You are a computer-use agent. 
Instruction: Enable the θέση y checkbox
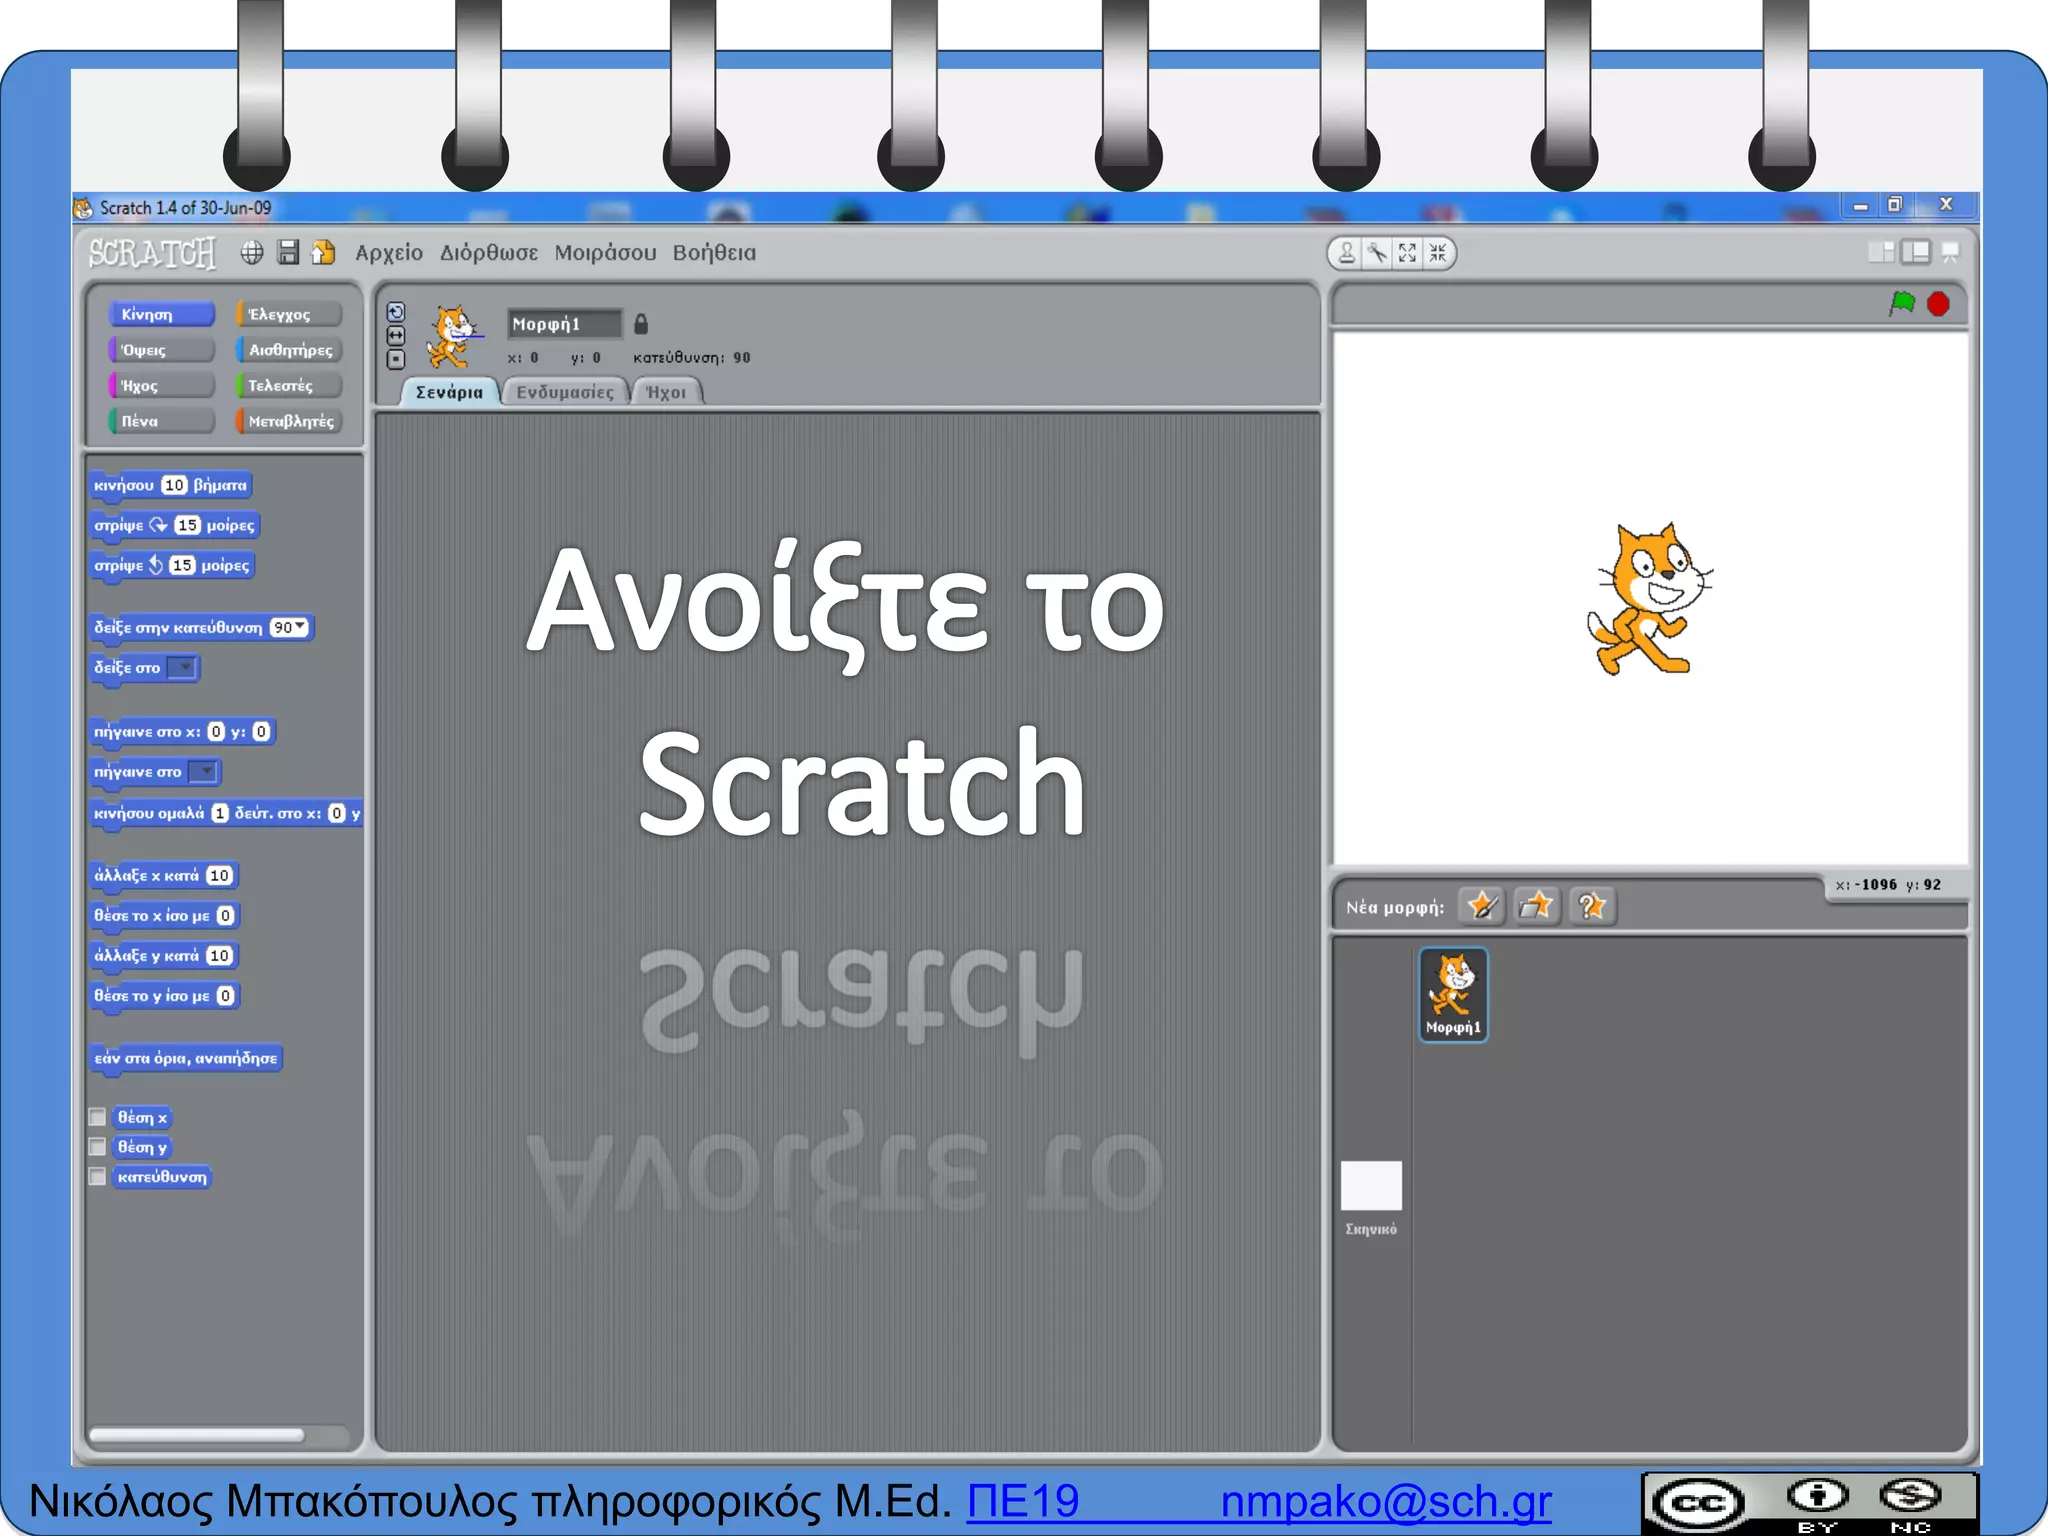[98, 1147]
